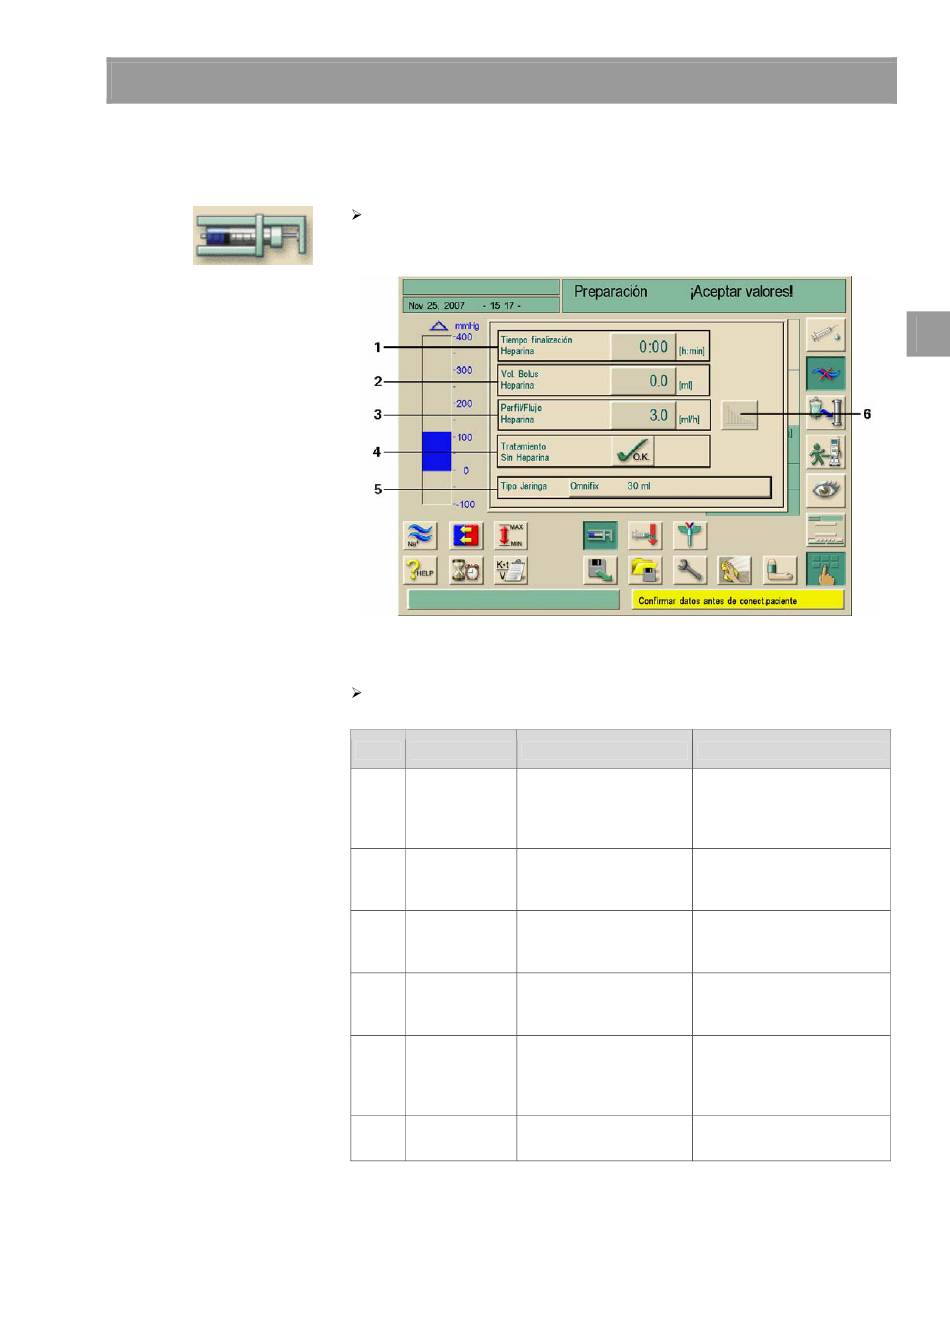Click the ¡Aceptar valores! header text

(741, 292)
